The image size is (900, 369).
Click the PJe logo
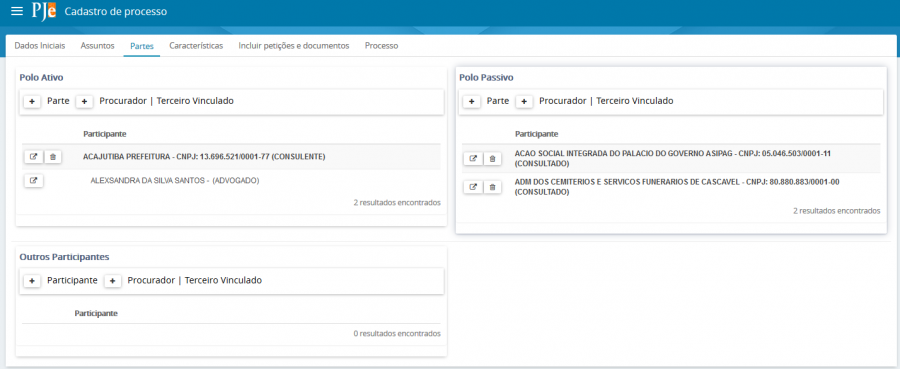pos(44,11)
